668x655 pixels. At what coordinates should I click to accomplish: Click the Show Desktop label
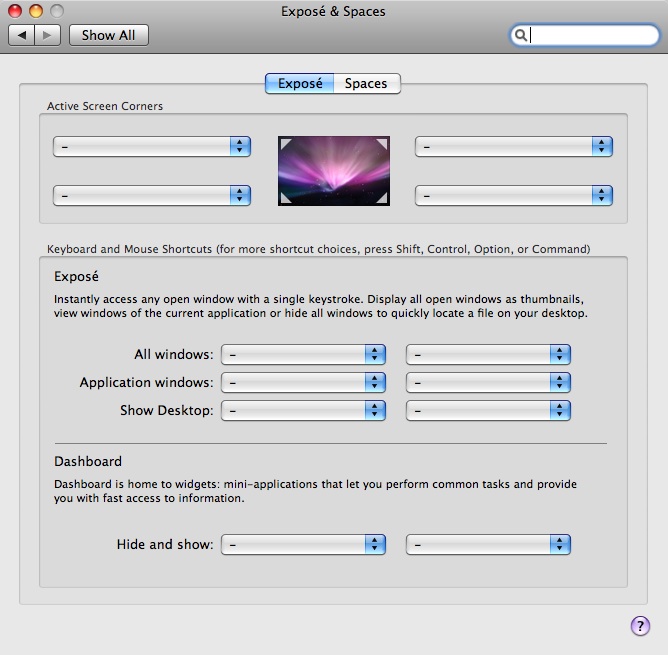(167, 410)
